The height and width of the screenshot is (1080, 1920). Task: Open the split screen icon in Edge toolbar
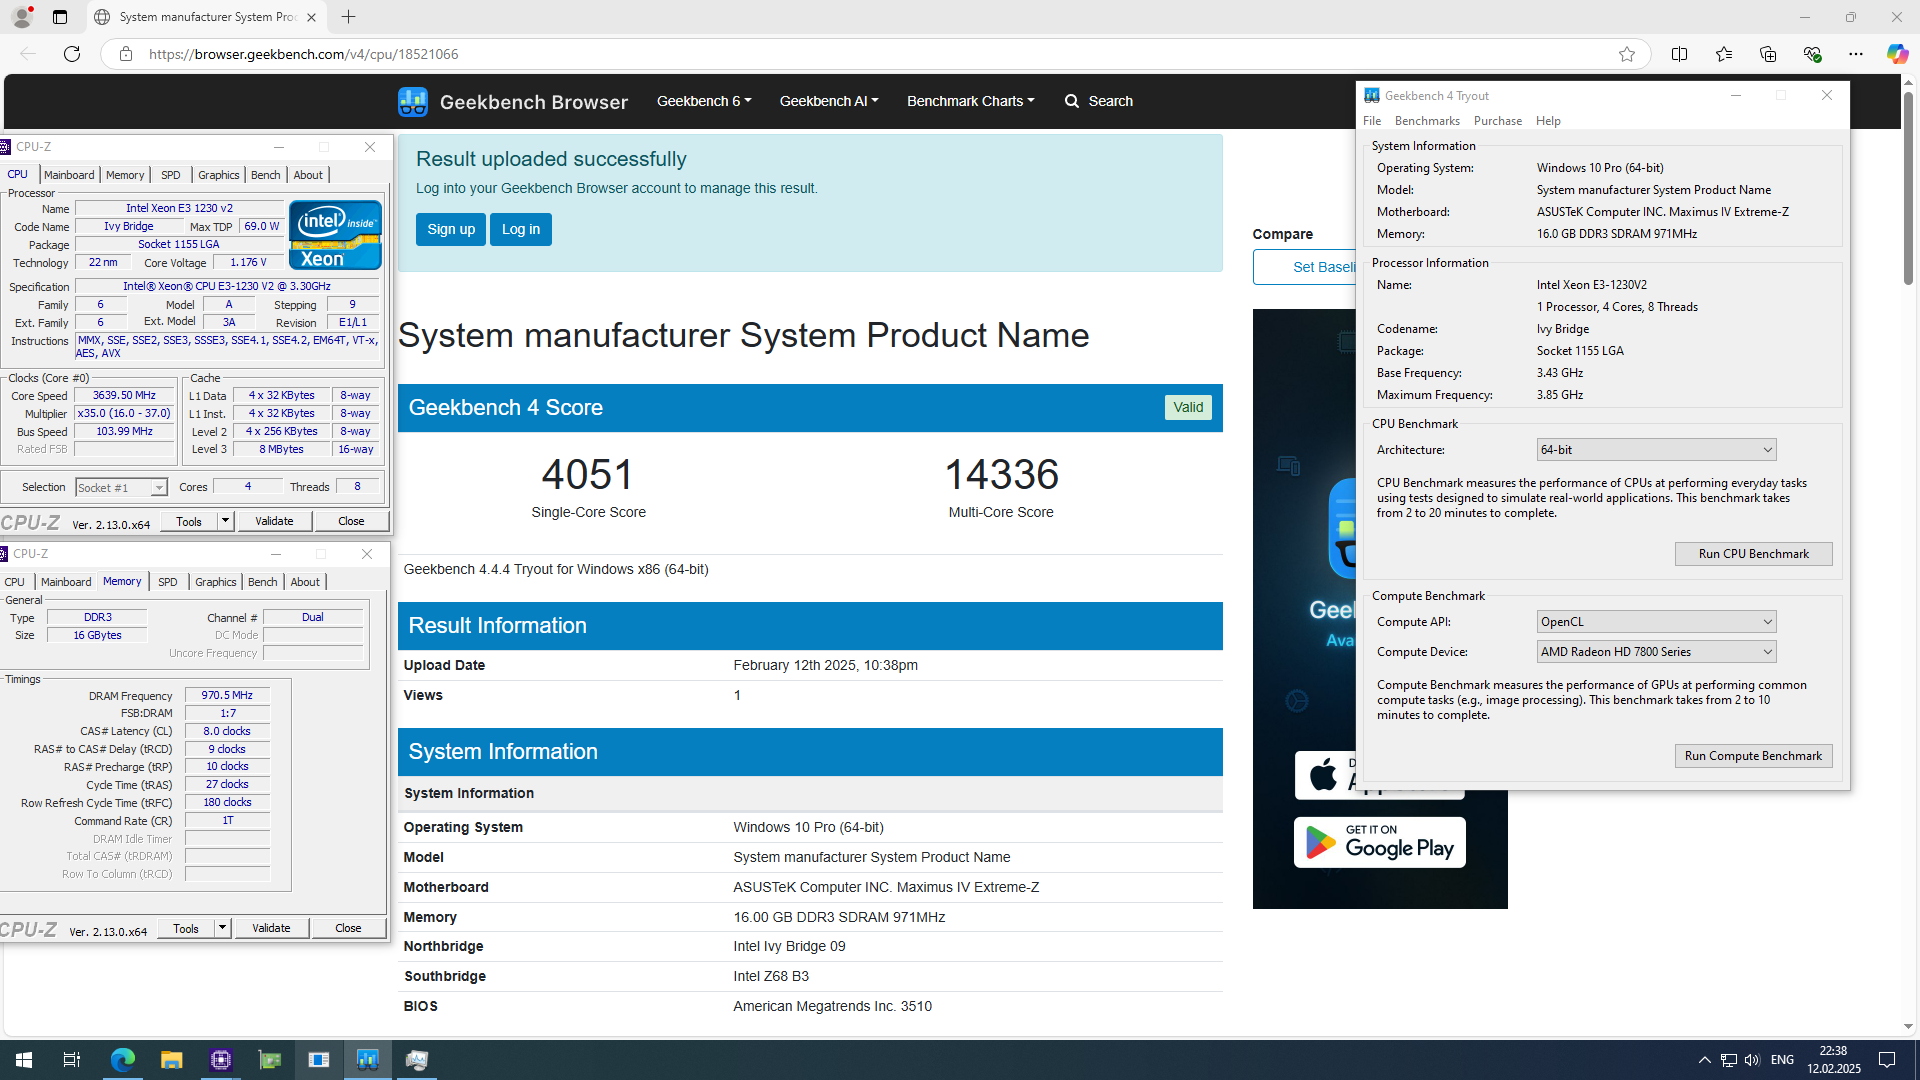tap(1679, 54)
